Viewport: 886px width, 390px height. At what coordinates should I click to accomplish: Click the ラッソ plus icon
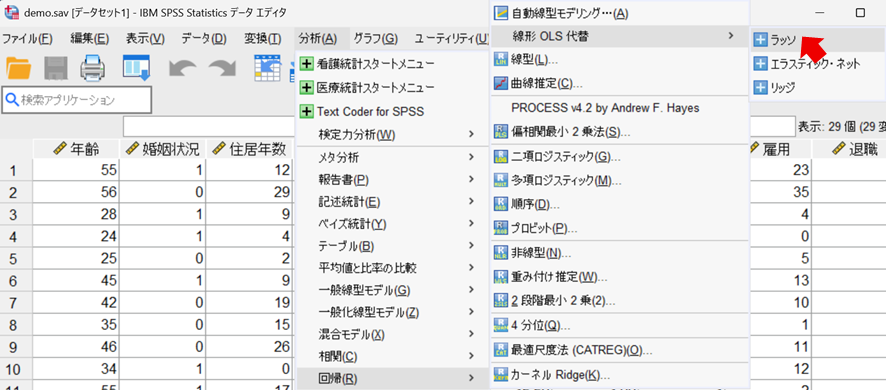tap(761, 40)
